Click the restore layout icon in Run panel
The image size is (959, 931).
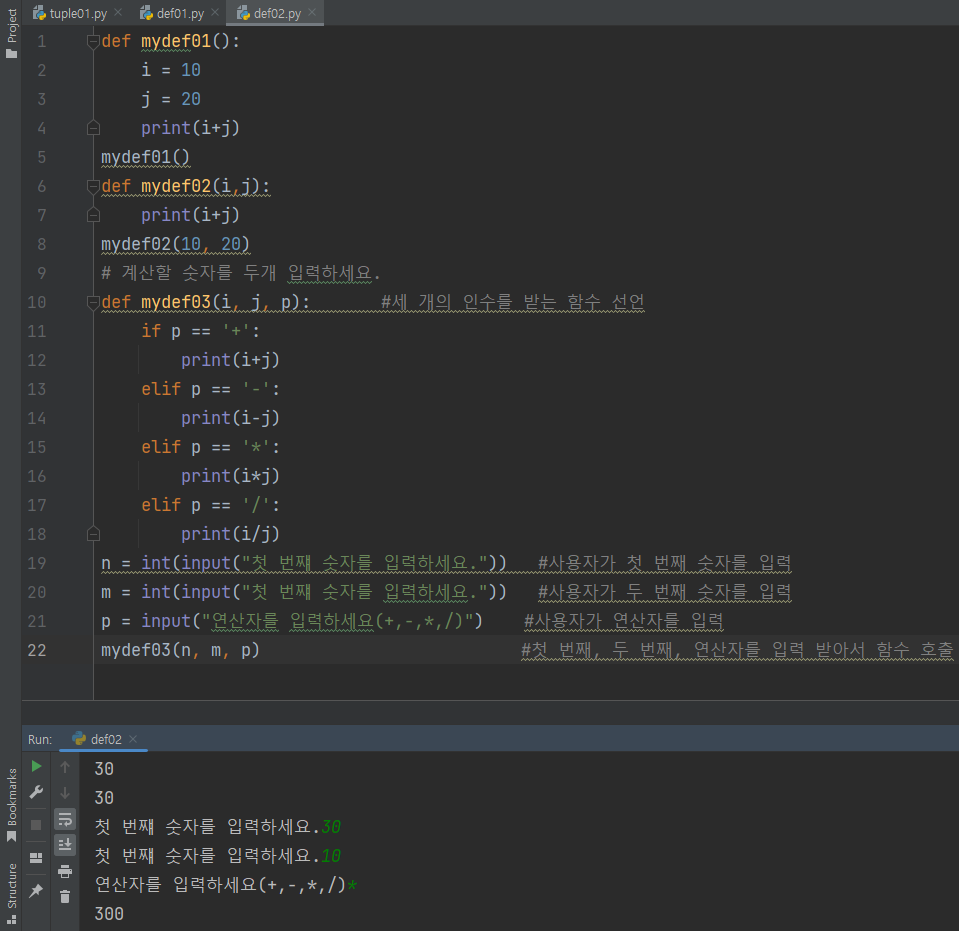click(x=36, y=858)
